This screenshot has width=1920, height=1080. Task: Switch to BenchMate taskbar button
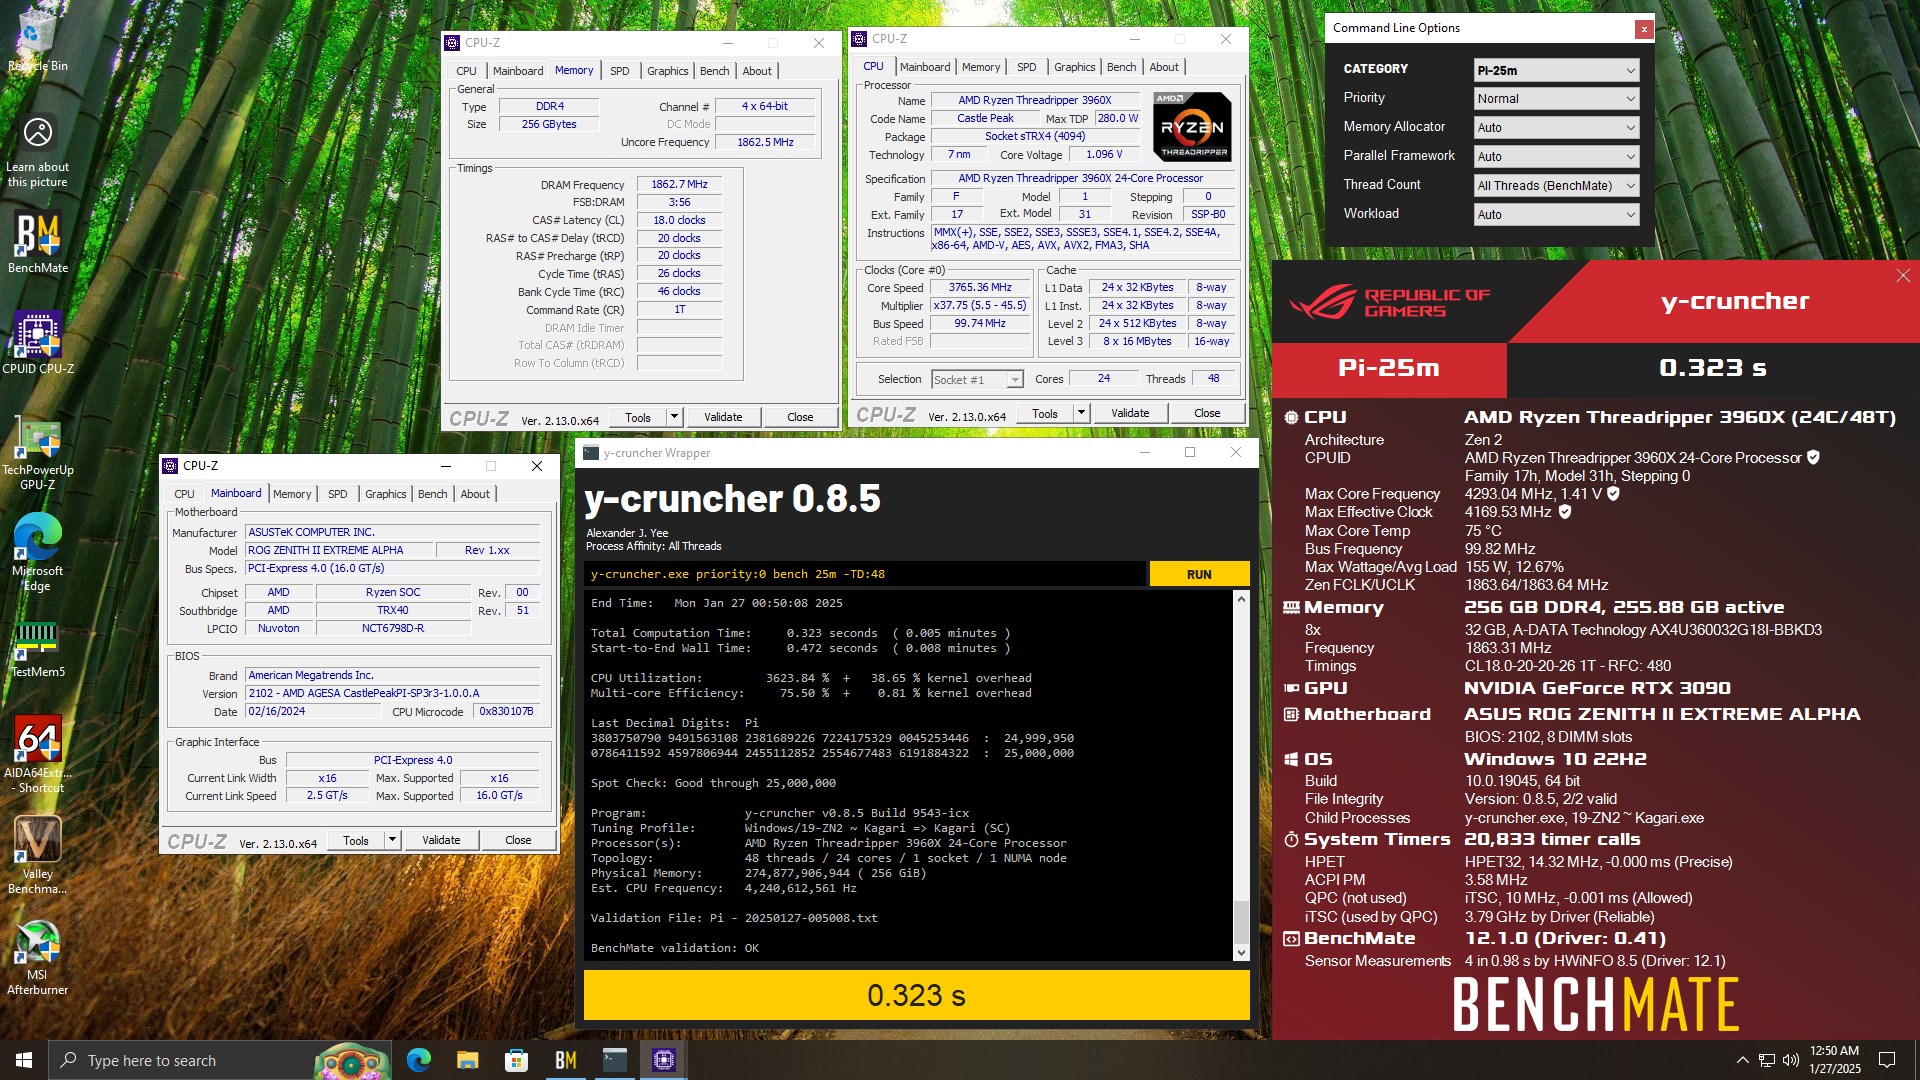pos(565,1060)
